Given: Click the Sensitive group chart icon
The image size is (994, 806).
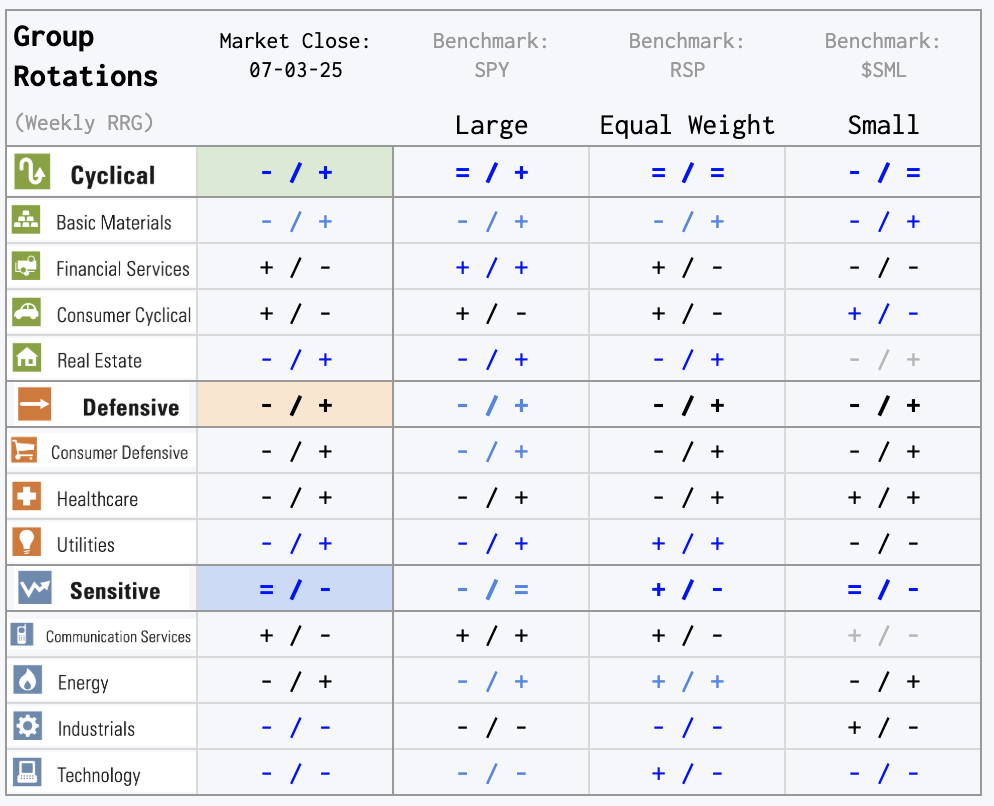Looking at the screenshot, I should (35, 587).
